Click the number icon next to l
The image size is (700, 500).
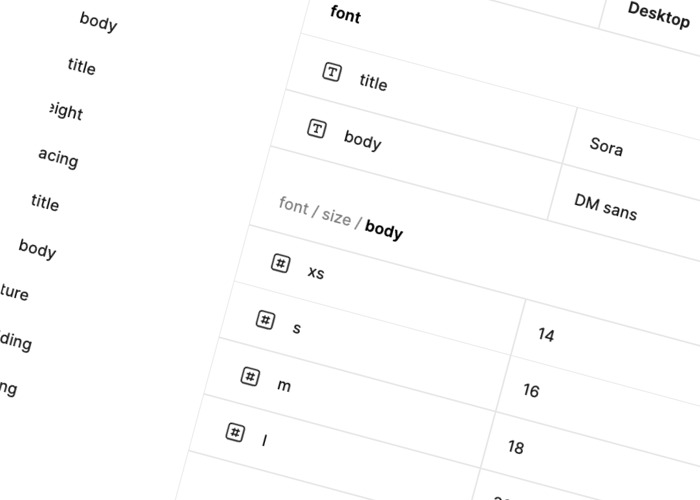click(235, 433)
